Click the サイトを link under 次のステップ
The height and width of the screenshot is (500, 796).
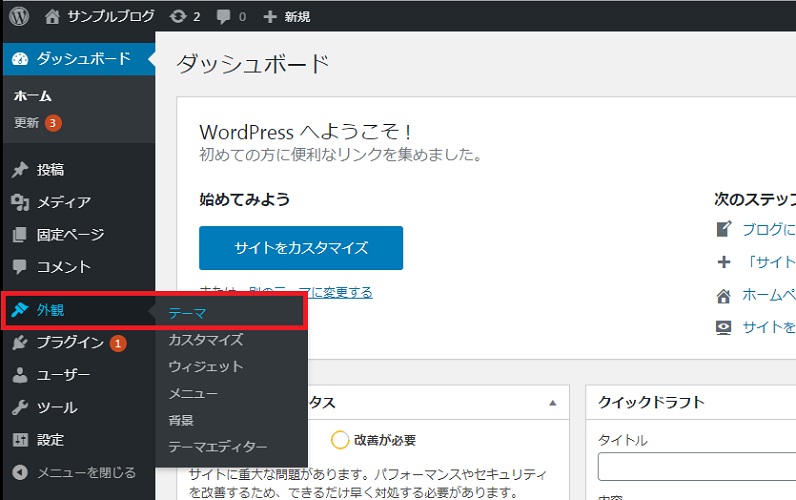(x=769, y=327)
